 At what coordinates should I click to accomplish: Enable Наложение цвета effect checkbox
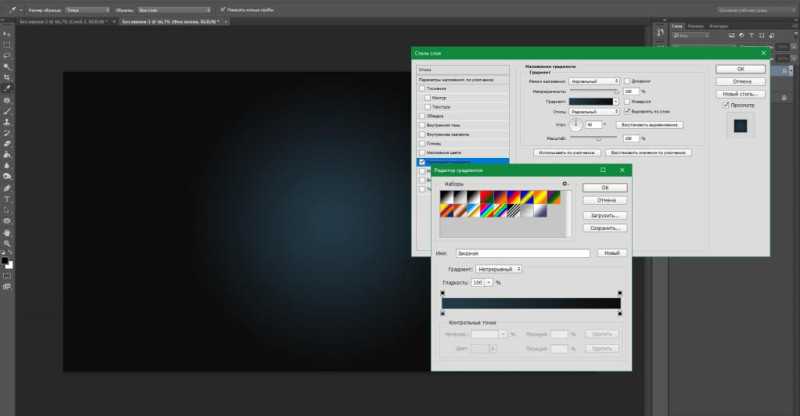tap(422, 153)
